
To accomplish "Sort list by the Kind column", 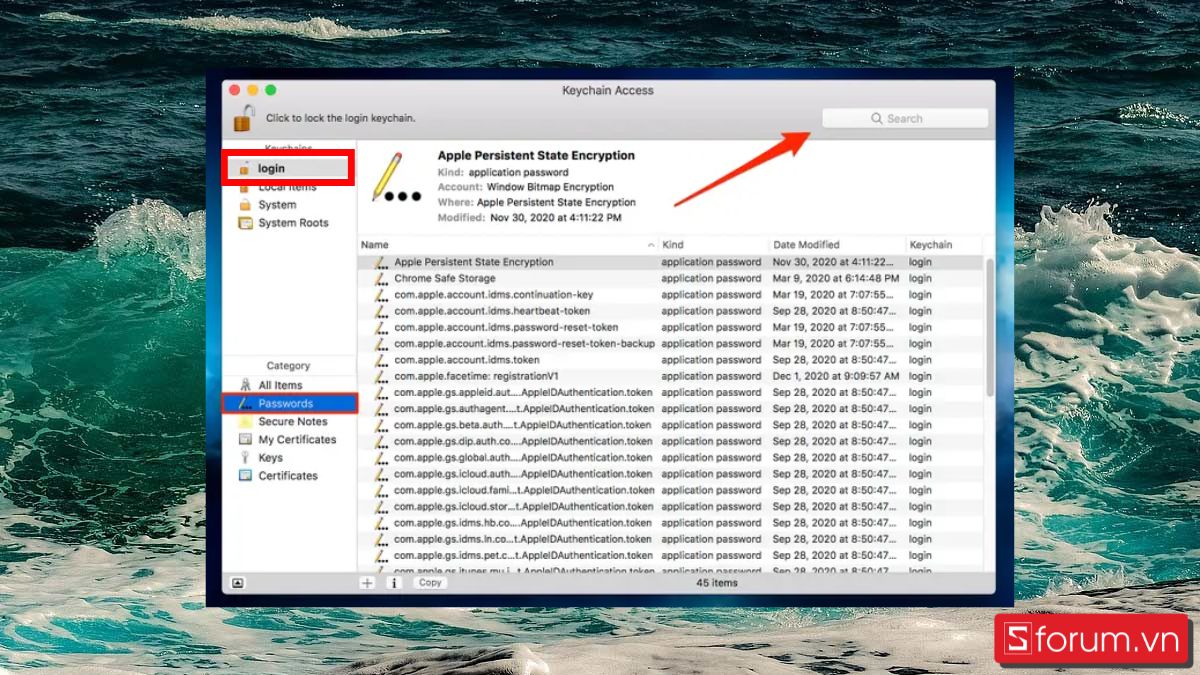I will tap(674, 244).
